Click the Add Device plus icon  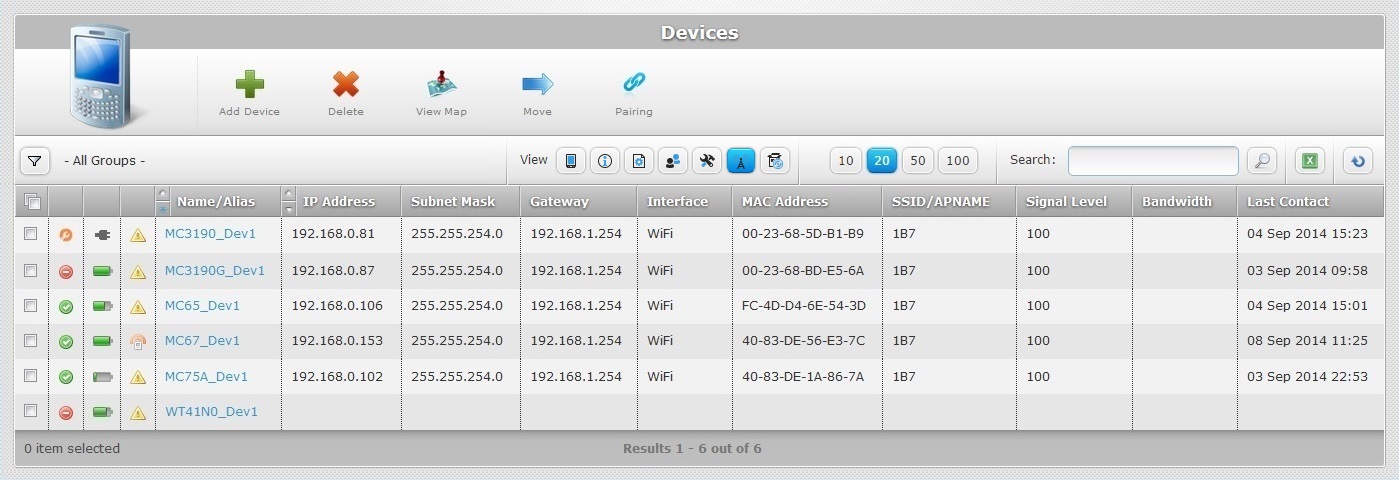[x=249, y=84]
